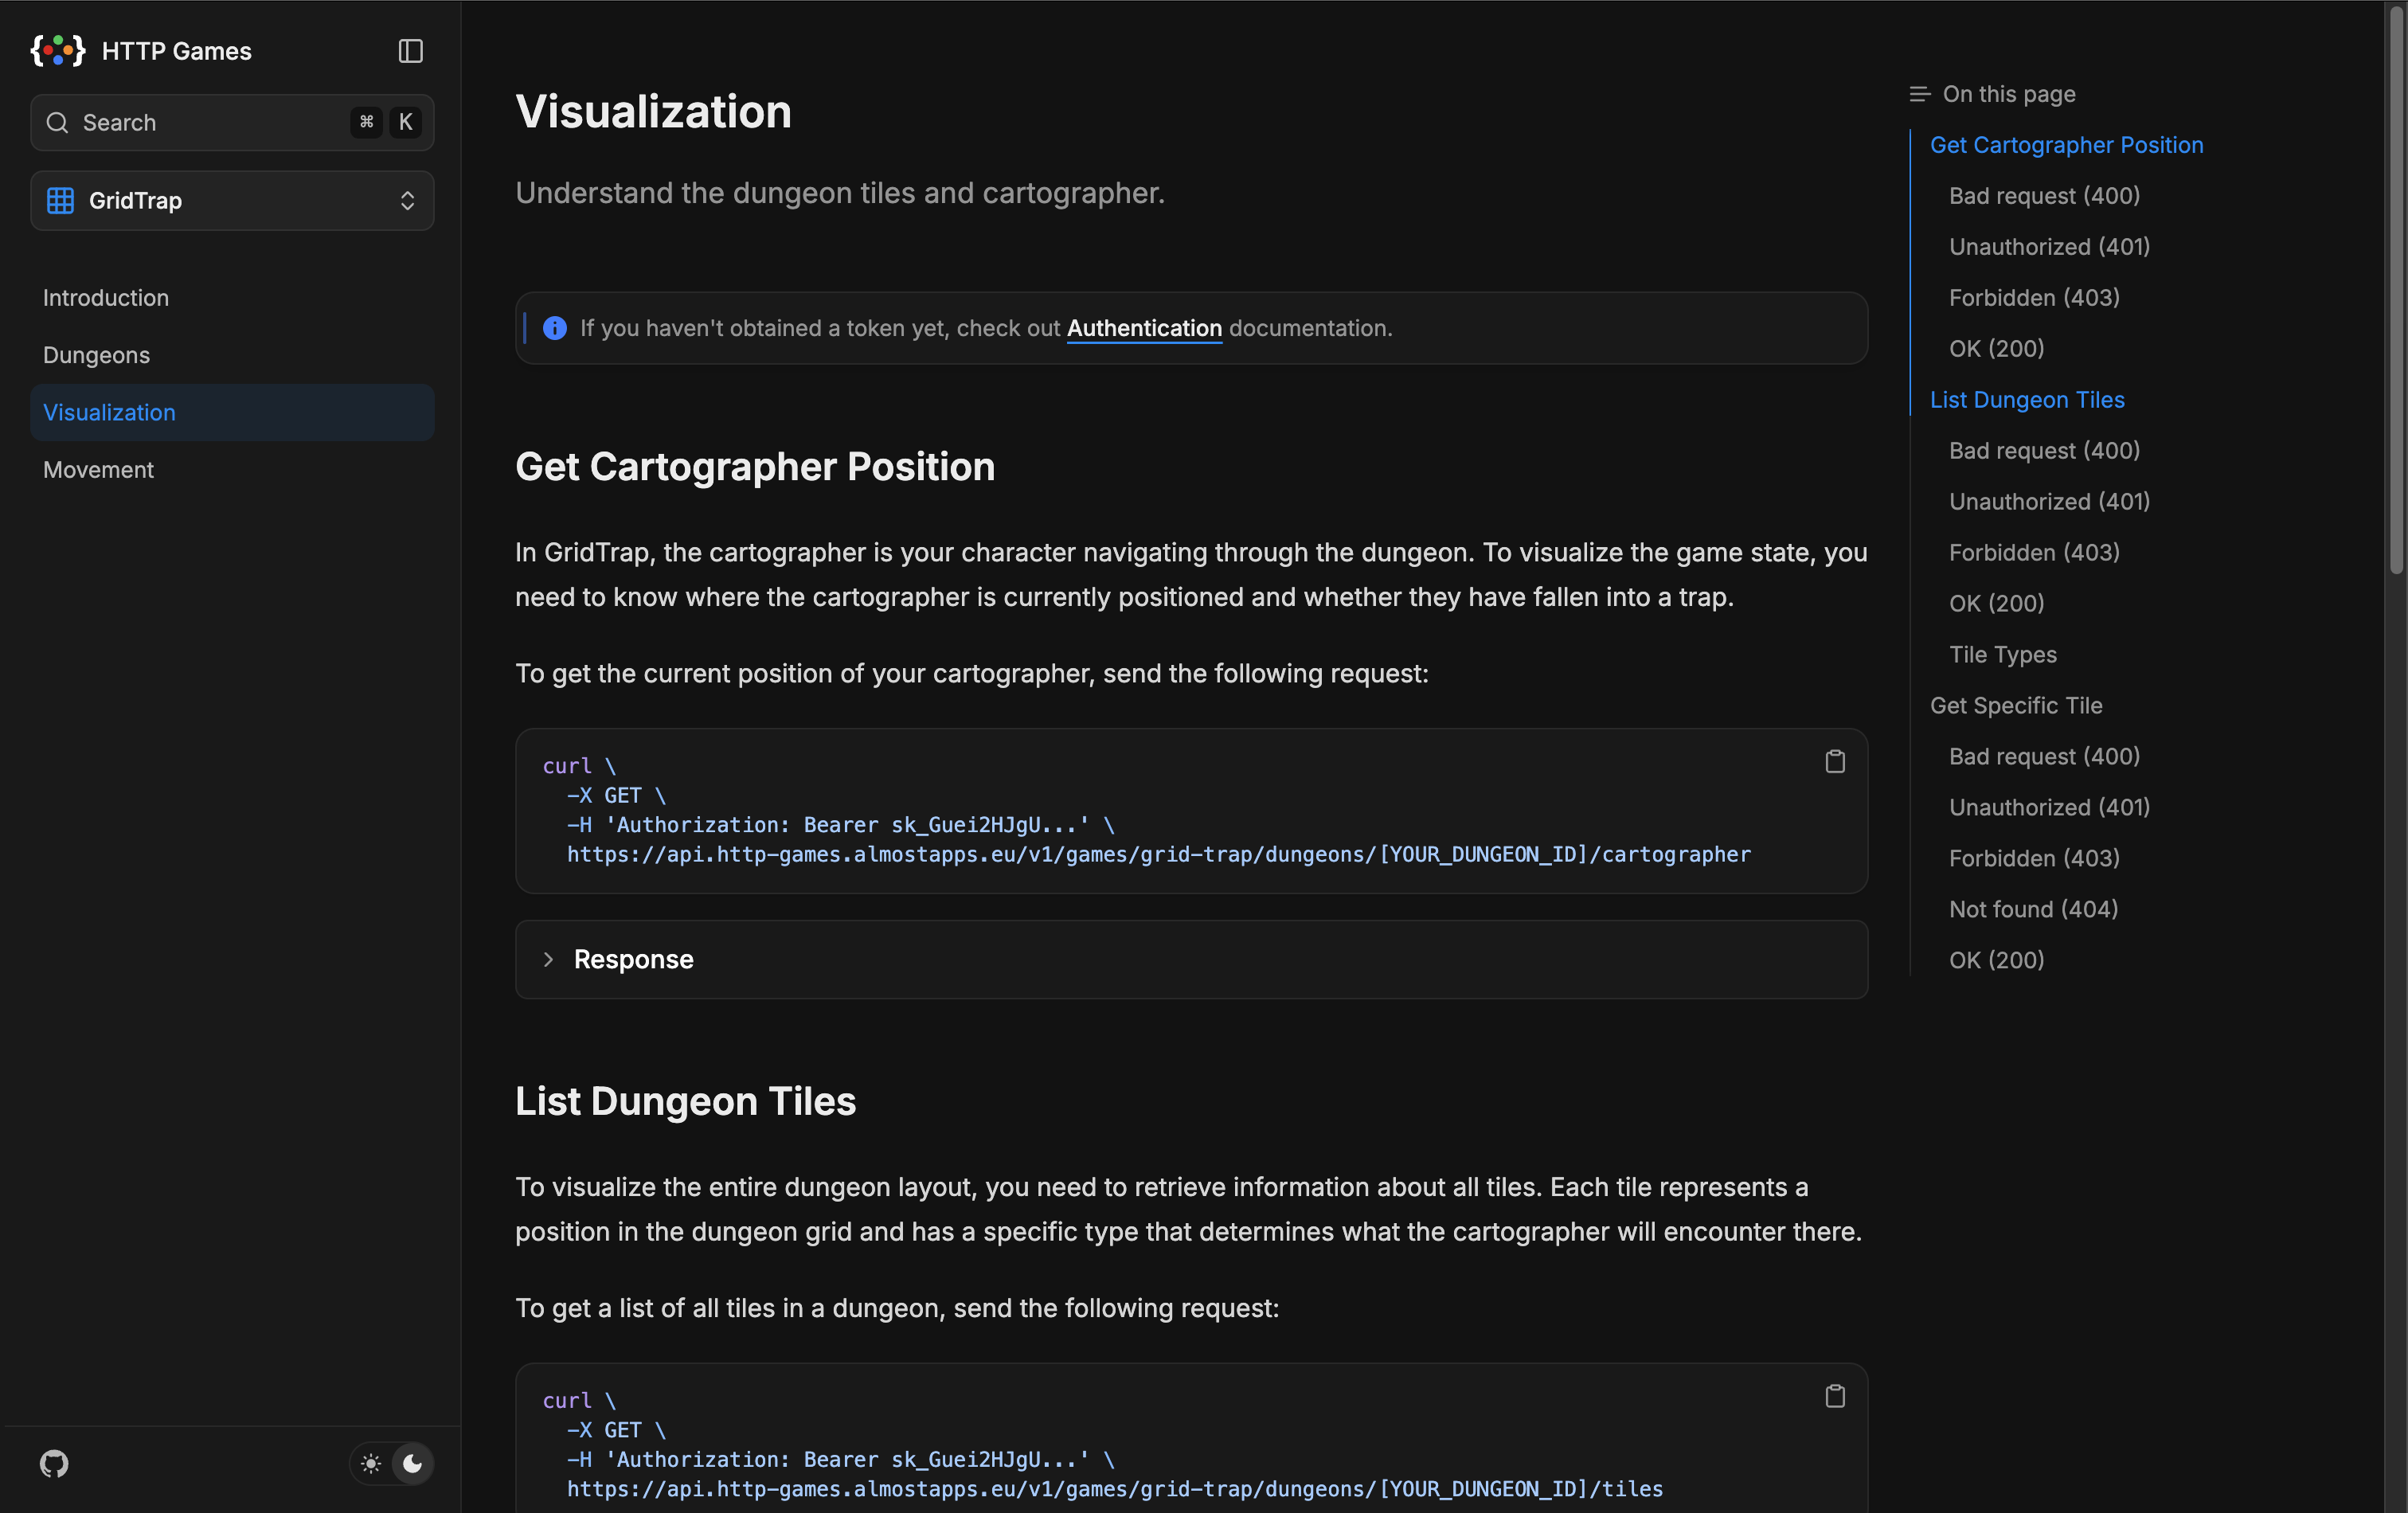The image size is (2408, 1513).
Task: Click the blue info icon in the notice
Action: (x=554, y=328)
